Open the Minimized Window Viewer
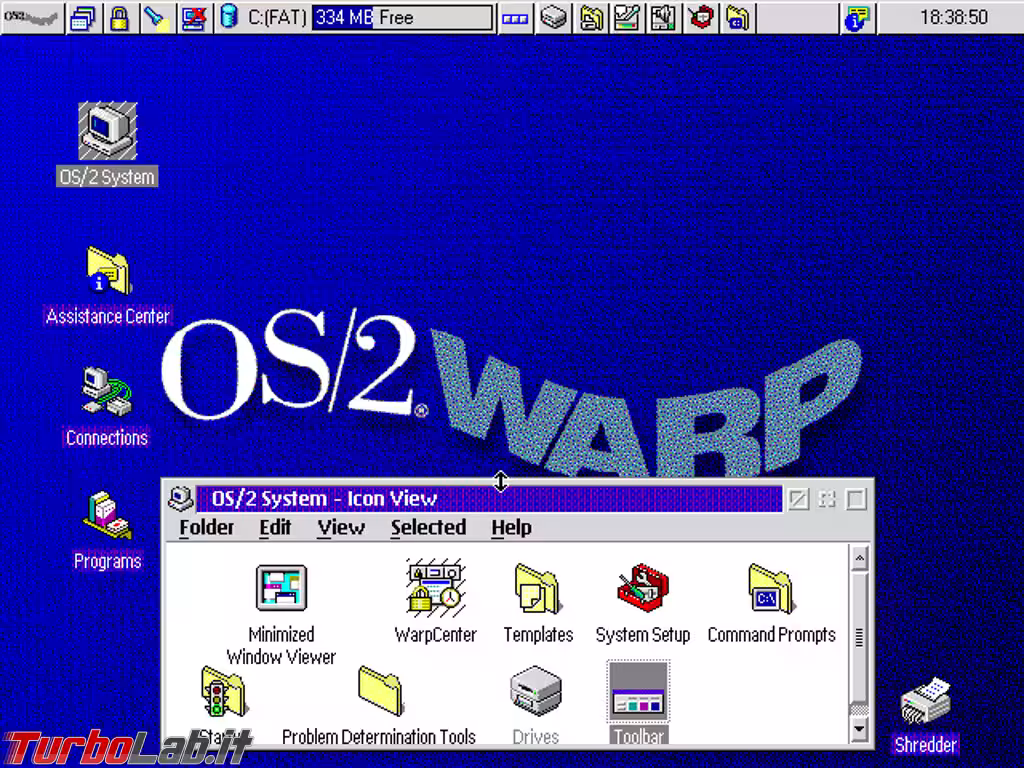Screen dimensions: 1024x768 click(280, 590)
